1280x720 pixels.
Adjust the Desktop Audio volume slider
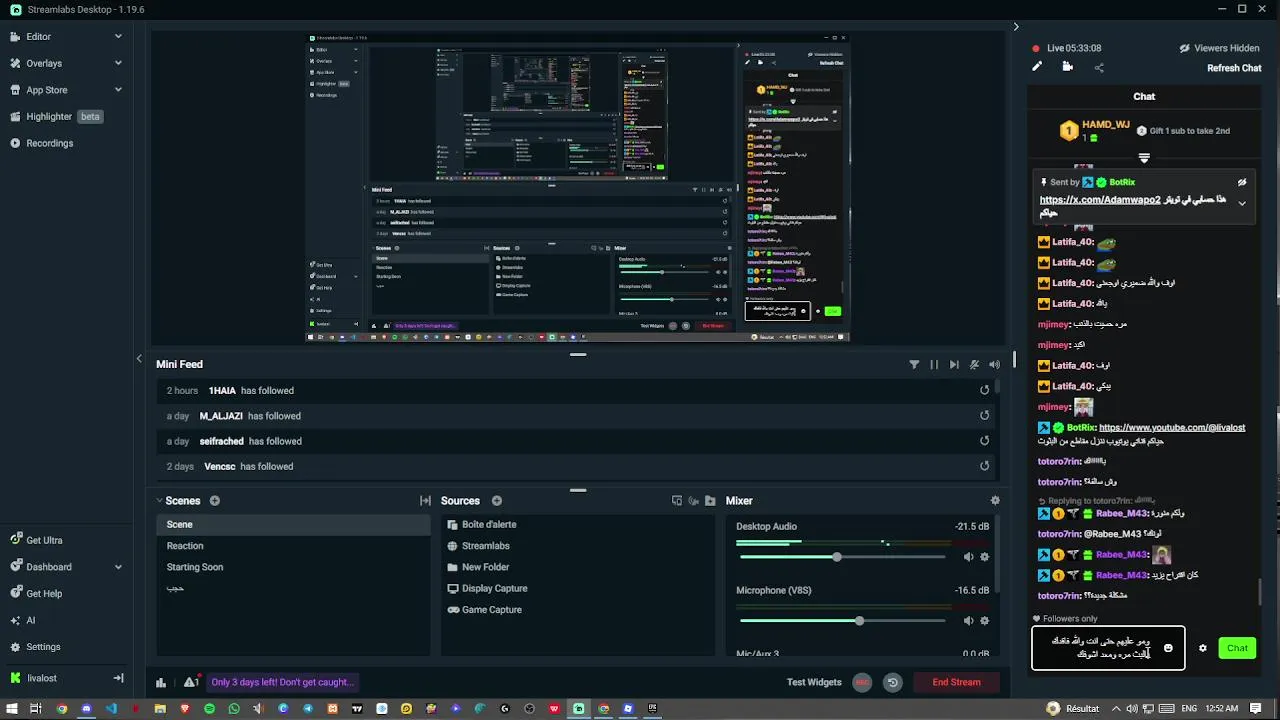pos(843,557)
